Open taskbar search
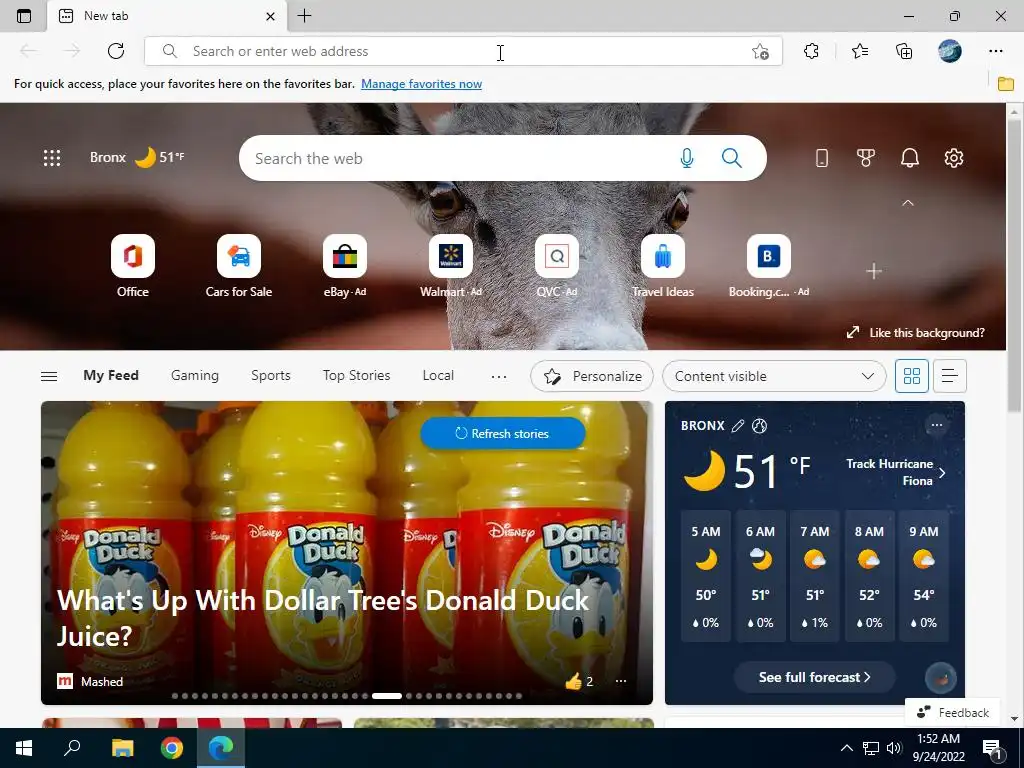This screenshot has height=768, width=1024. point(72,748)
